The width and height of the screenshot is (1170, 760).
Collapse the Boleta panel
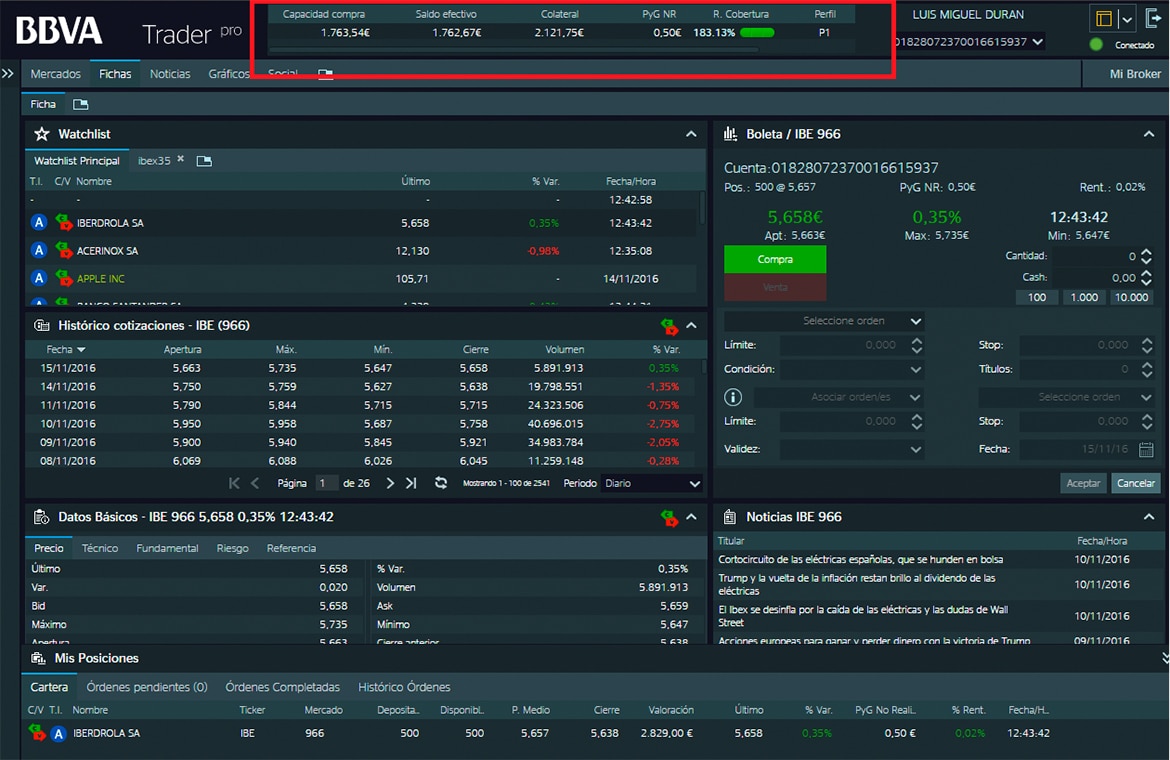[1149, 134]
